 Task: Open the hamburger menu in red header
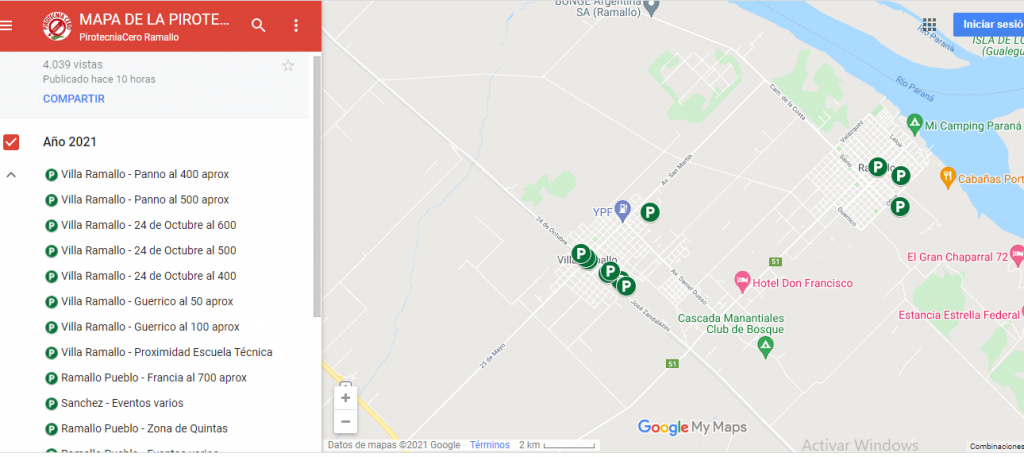pos(7,25)
